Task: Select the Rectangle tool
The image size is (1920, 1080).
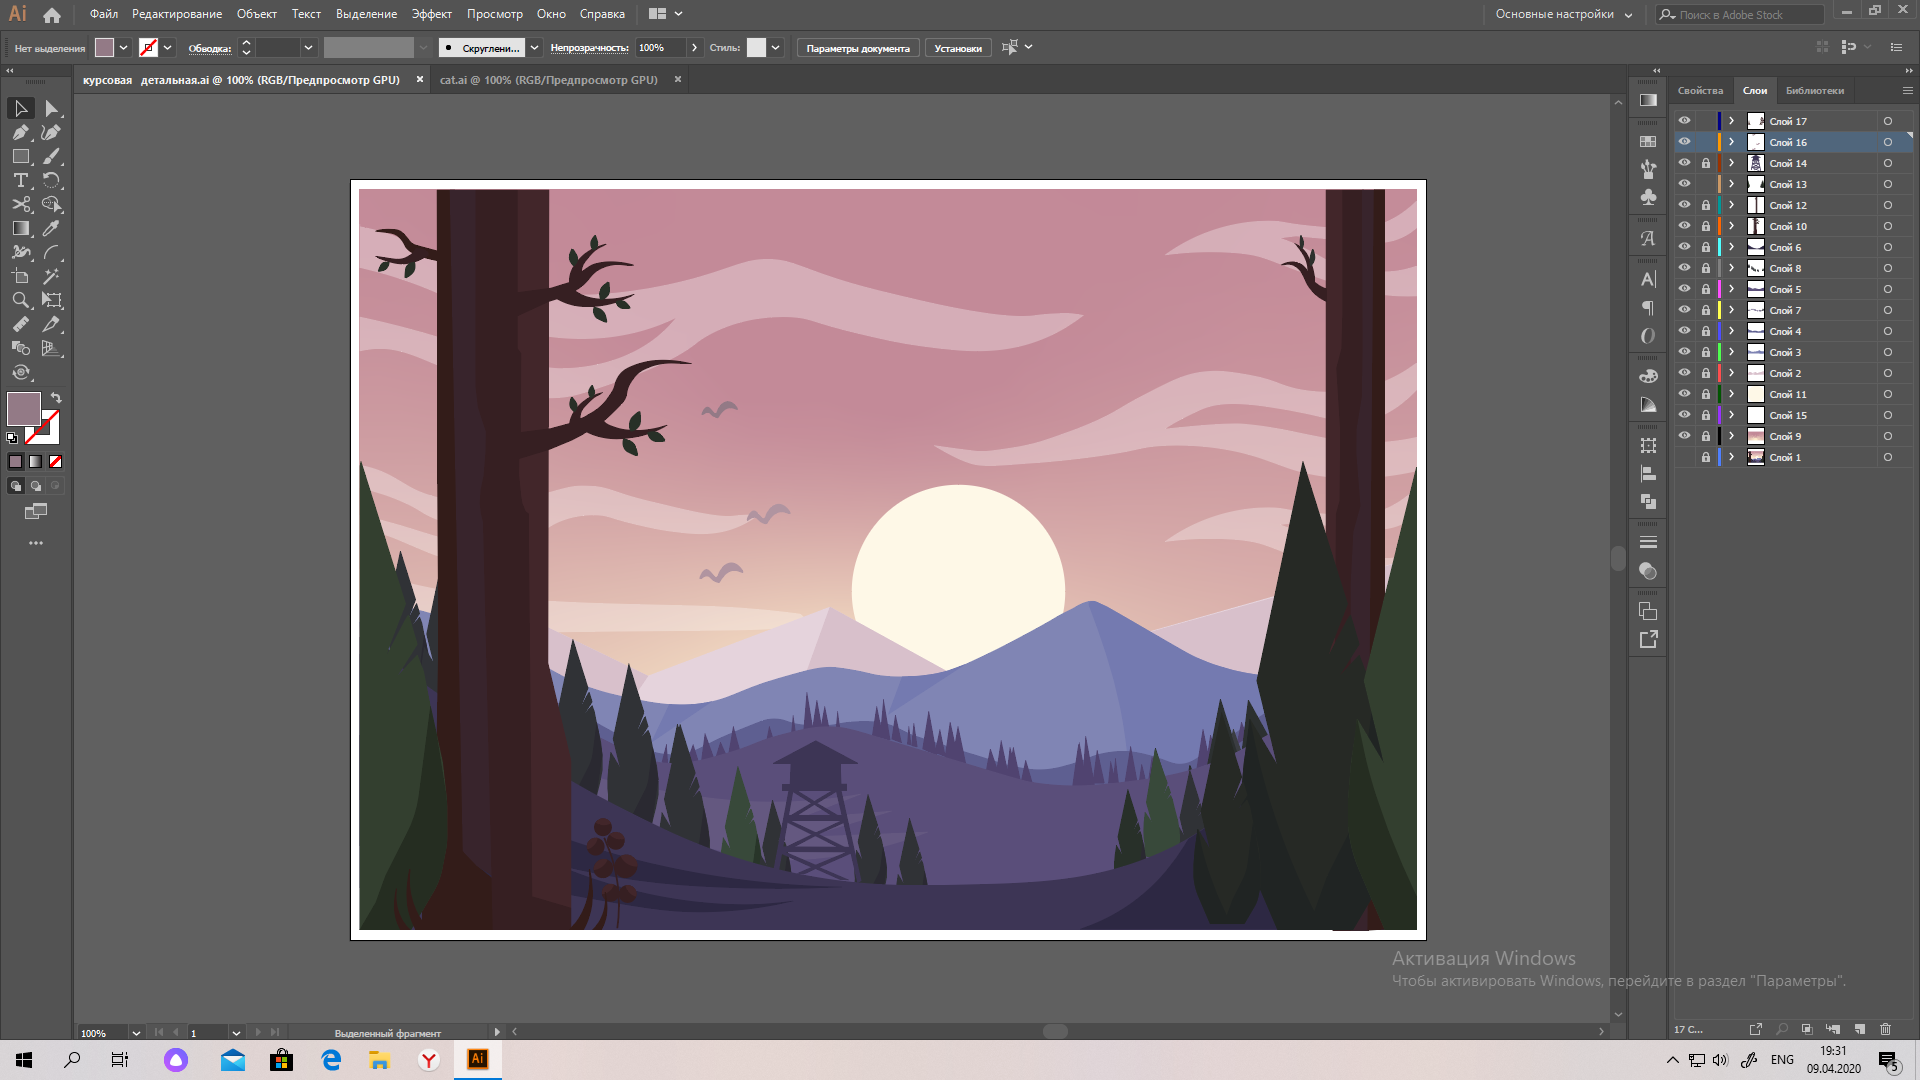Action: (x=20, y=156)
